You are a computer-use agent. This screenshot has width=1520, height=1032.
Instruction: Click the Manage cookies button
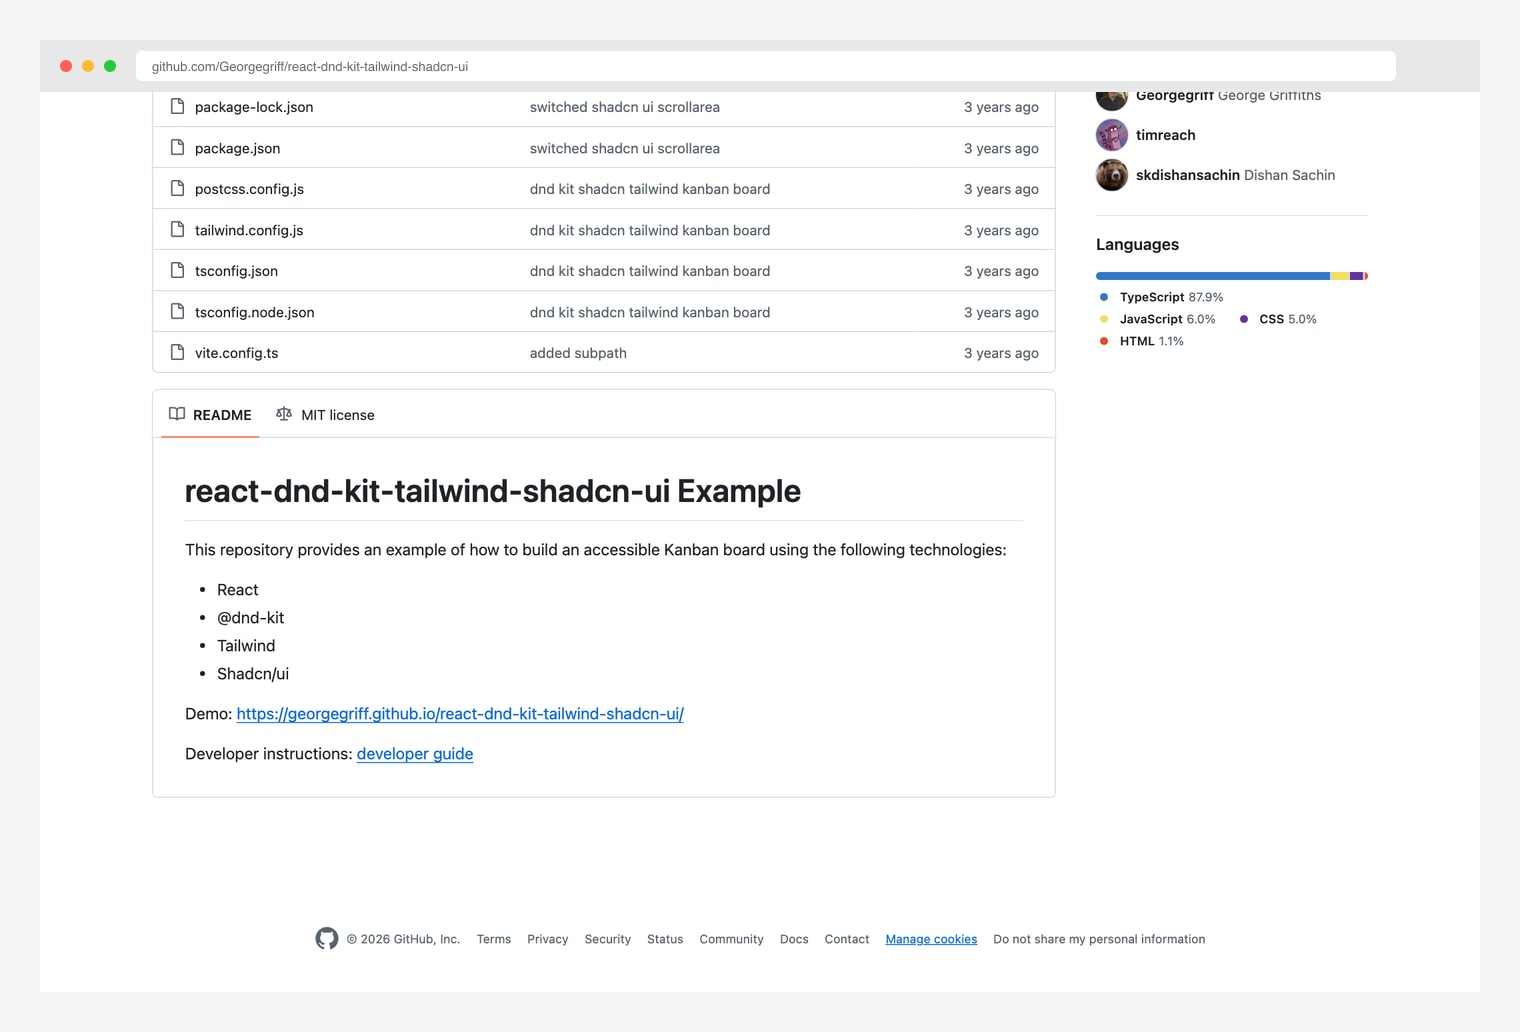pos(931,939)
